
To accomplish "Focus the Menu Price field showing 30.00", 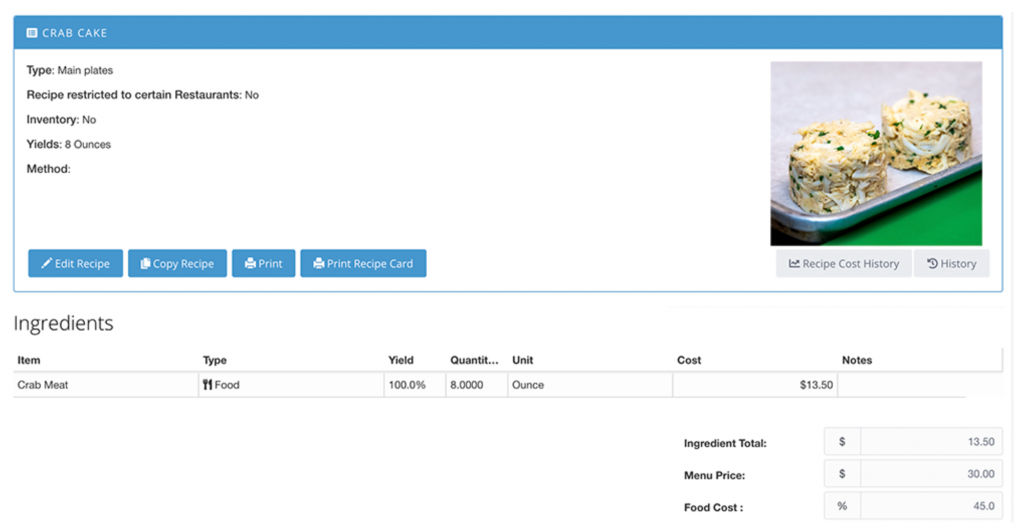I will (x=930, y=474).
